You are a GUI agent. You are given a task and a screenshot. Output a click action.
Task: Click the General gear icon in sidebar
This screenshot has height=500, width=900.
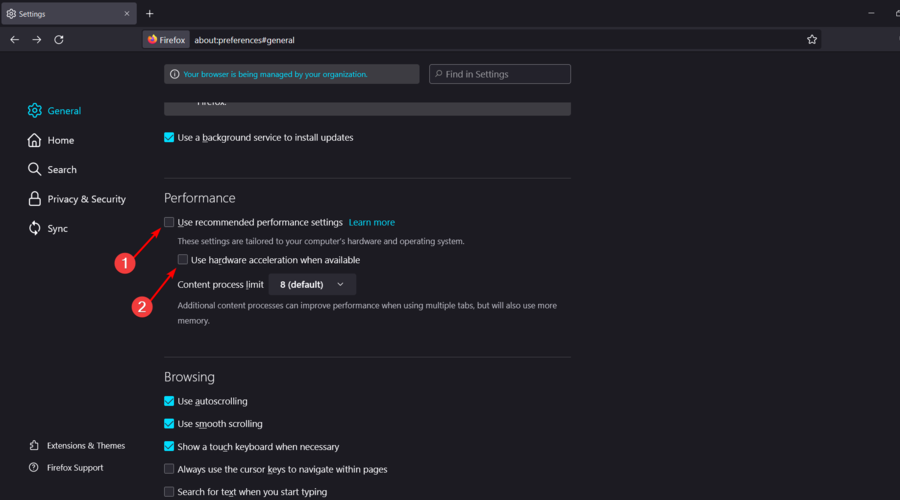coord(34,110)
